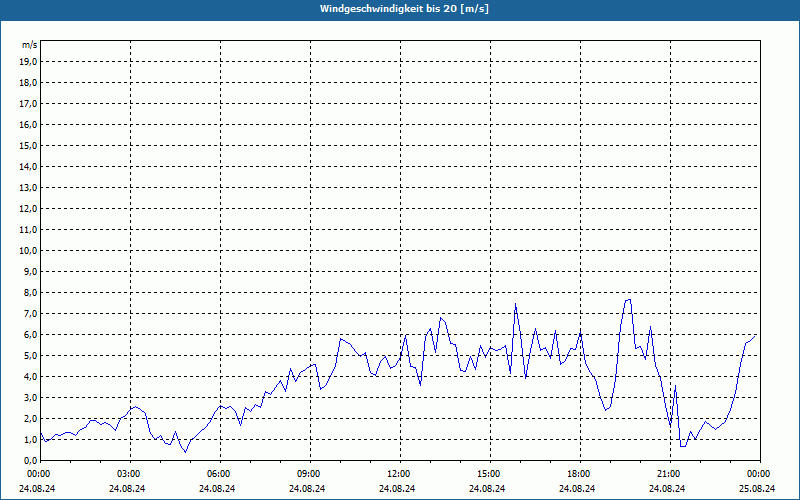The width and height of the screenshot is (800, 500).
Task: Select the 3,0 y-axis label
Action: pyautogui.click(x=30, y=397)
